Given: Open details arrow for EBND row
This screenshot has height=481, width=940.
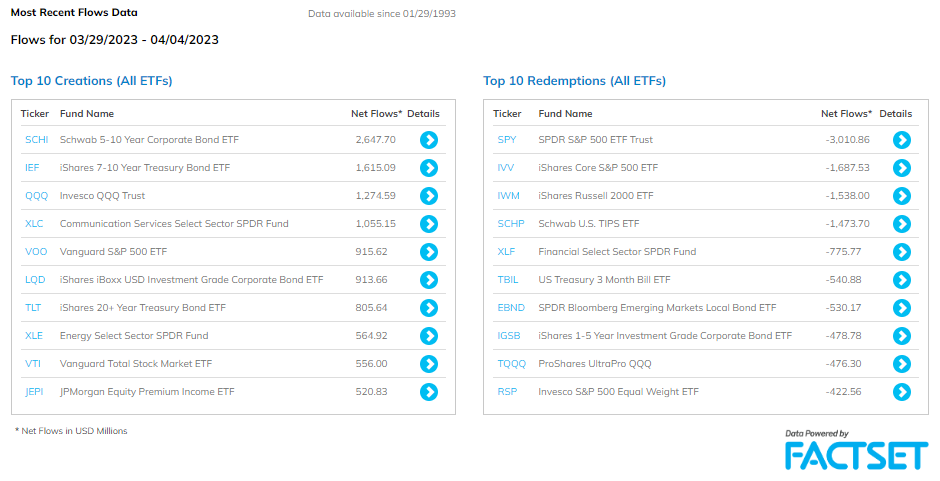Looking at the screenshot, I should (902, 308).
